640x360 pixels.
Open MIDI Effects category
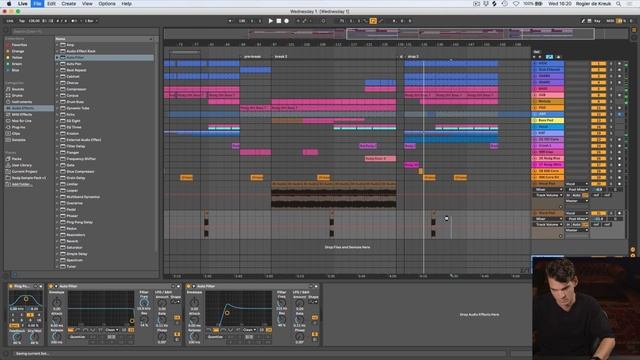22,115
